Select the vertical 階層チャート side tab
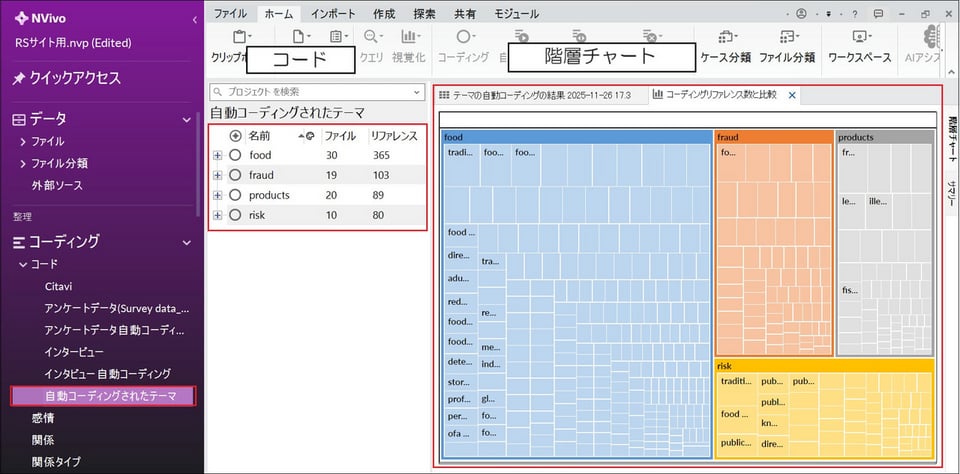 coord(952,138)
